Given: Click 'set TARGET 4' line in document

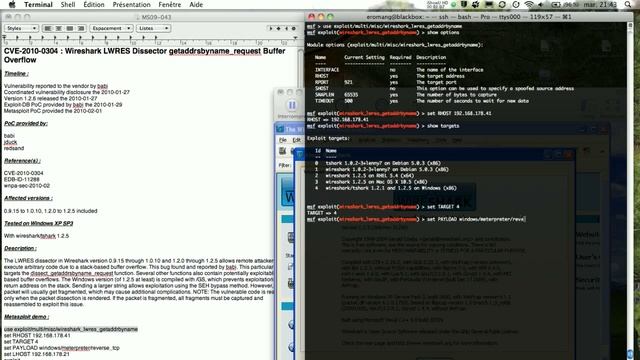Looking at the screenshot, I should coord(21,342).
